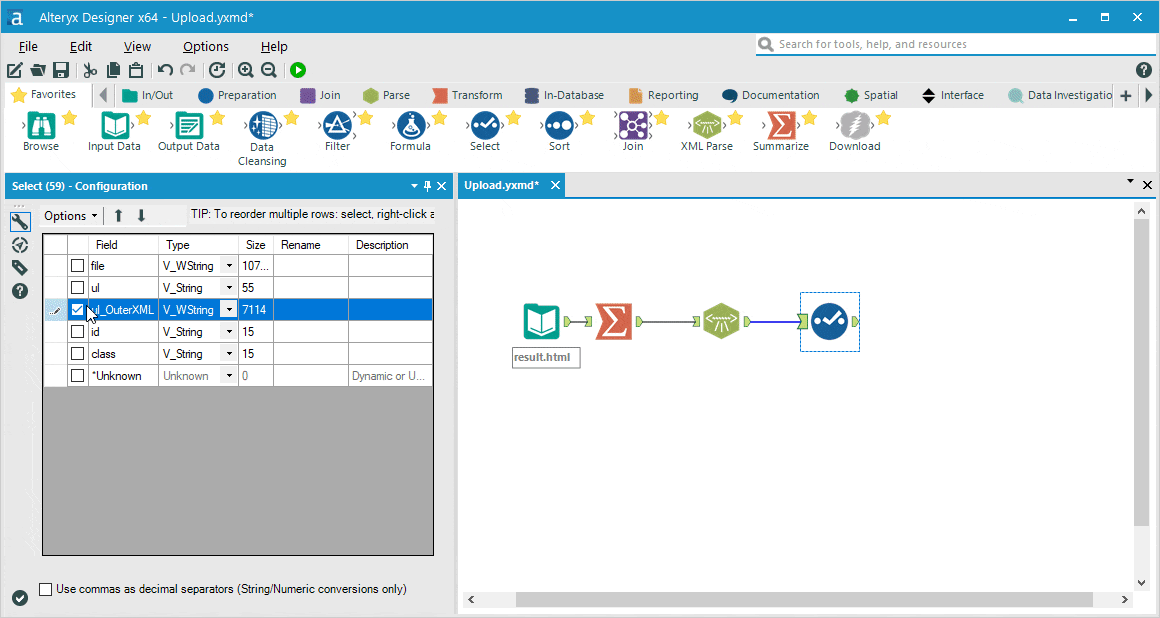Open the View menu

(x=137, y=47)
